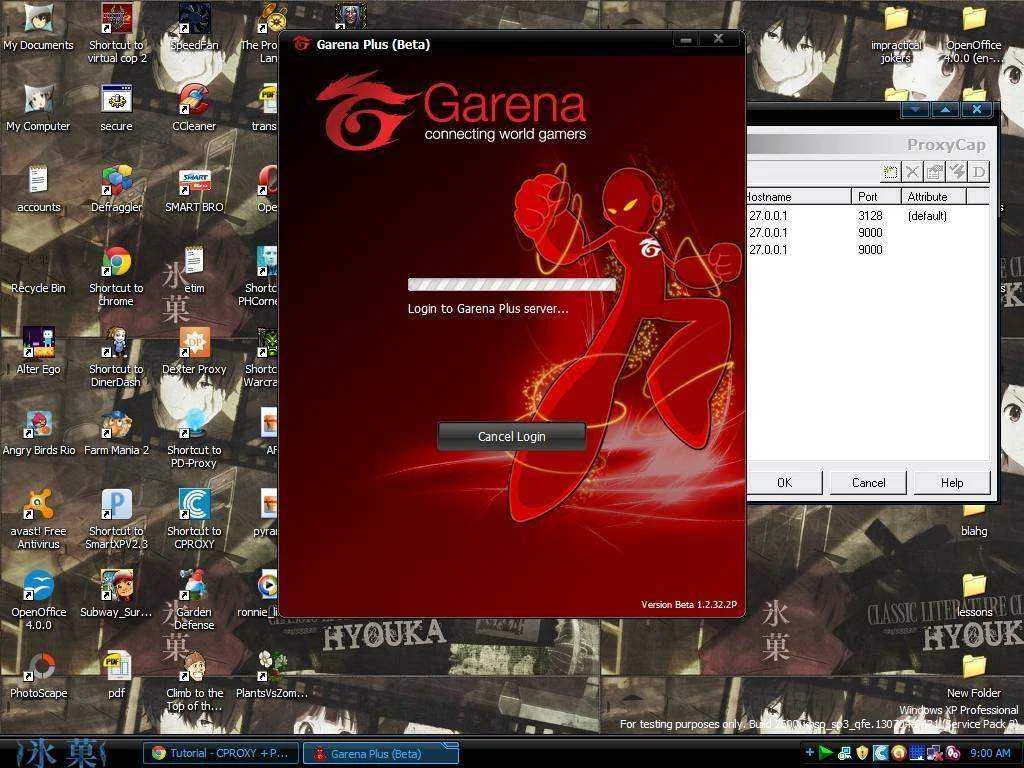Open the avast! Free Antivirus icon
This screenshot has height=768, width=1024.
(39, 520)
